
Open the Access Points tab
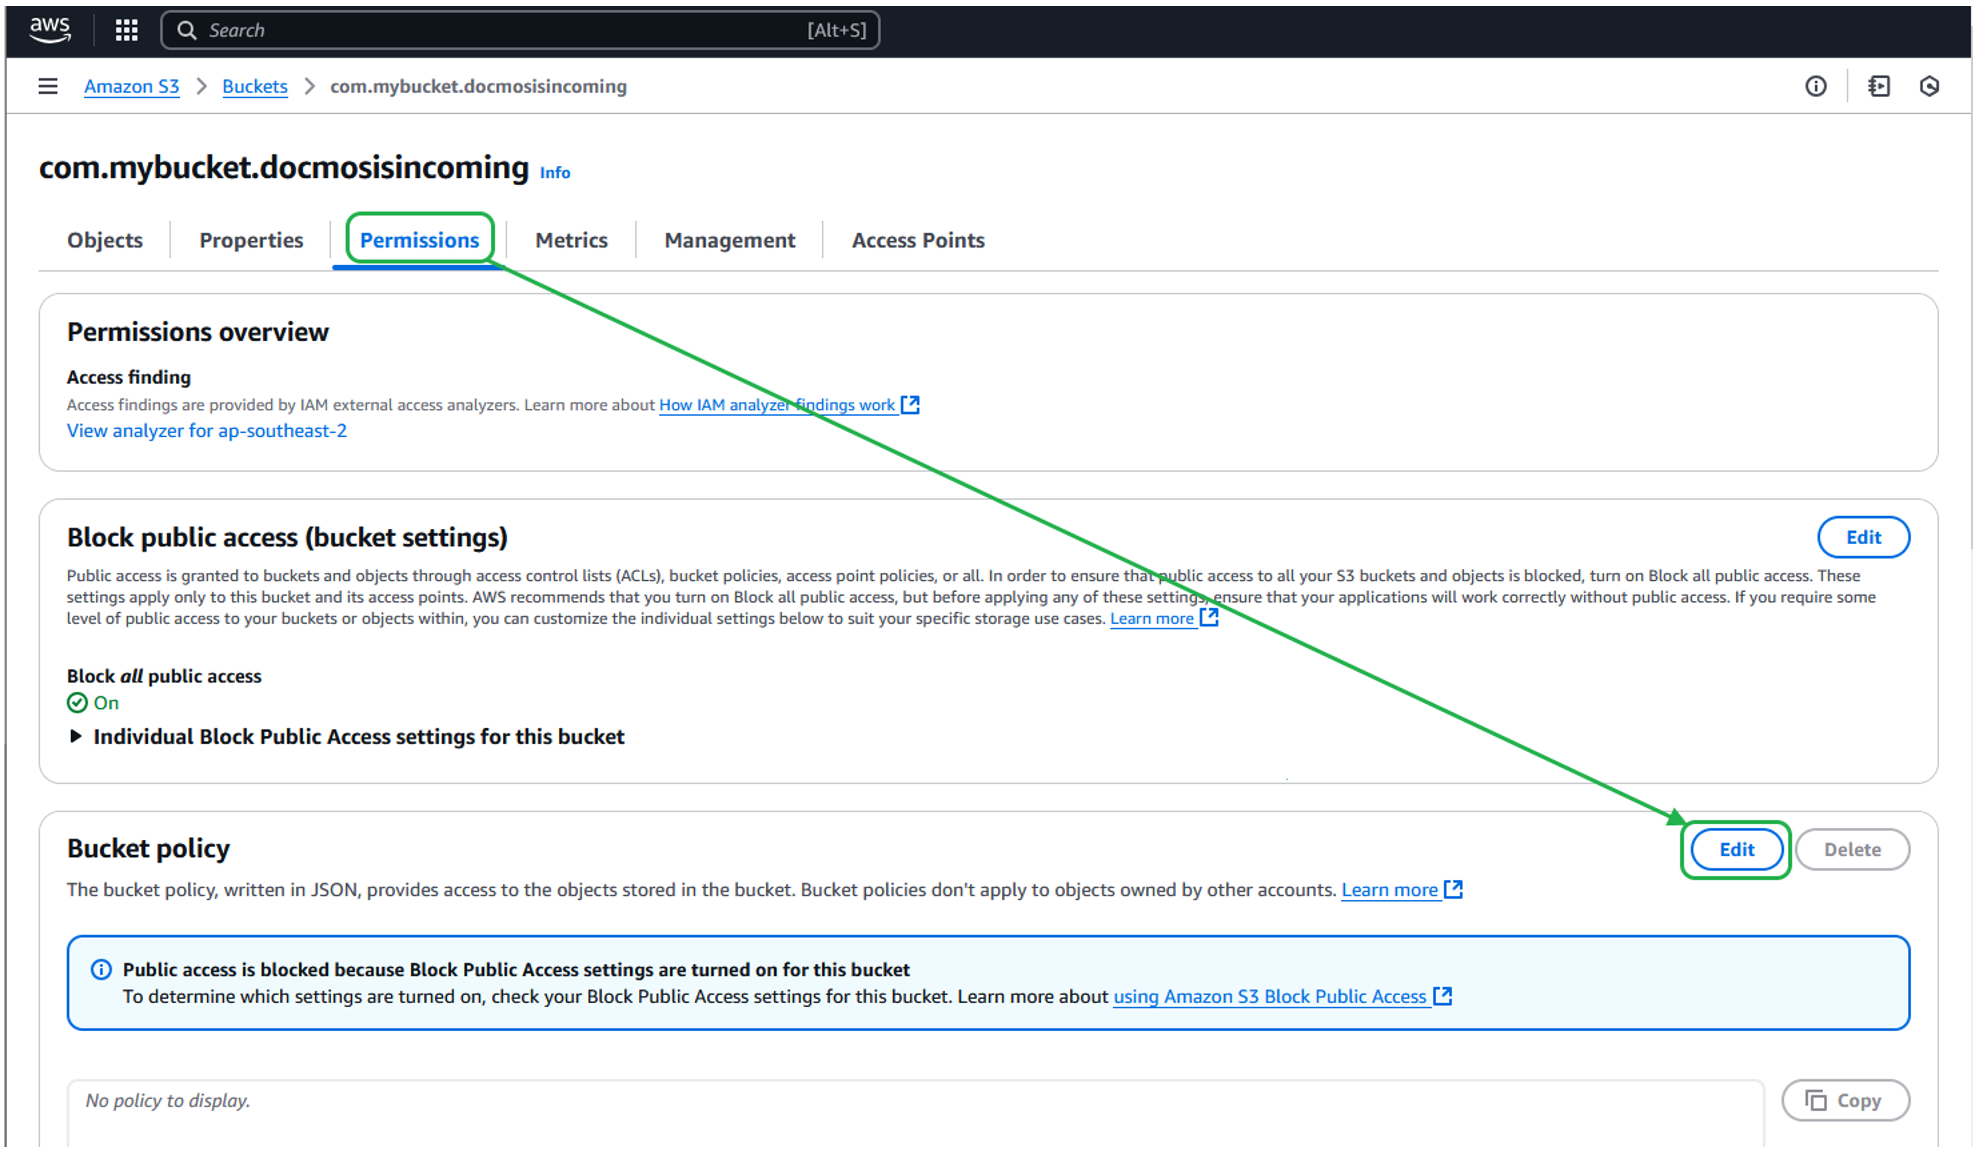click(x=917, y=240)
